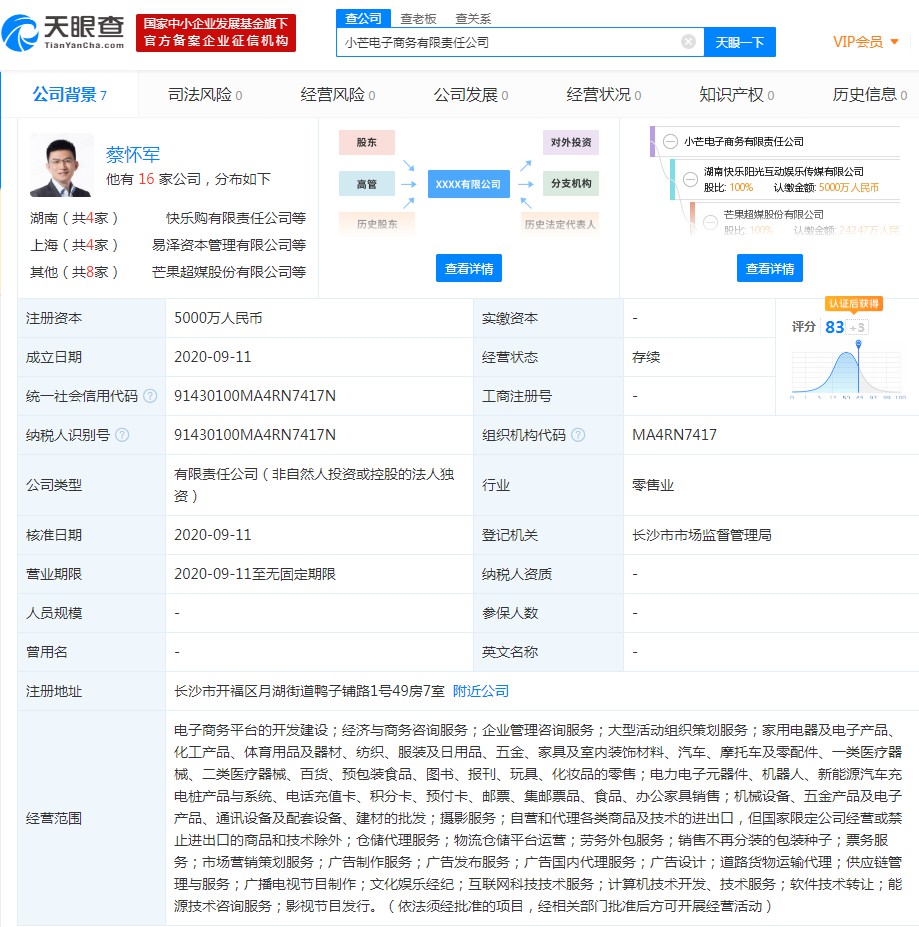The height and width of the screenshot is (927, 919).
Task: Click 芒果超媒股份有限公司等 in the 其他 row
Action: click(x=228, y=272)
